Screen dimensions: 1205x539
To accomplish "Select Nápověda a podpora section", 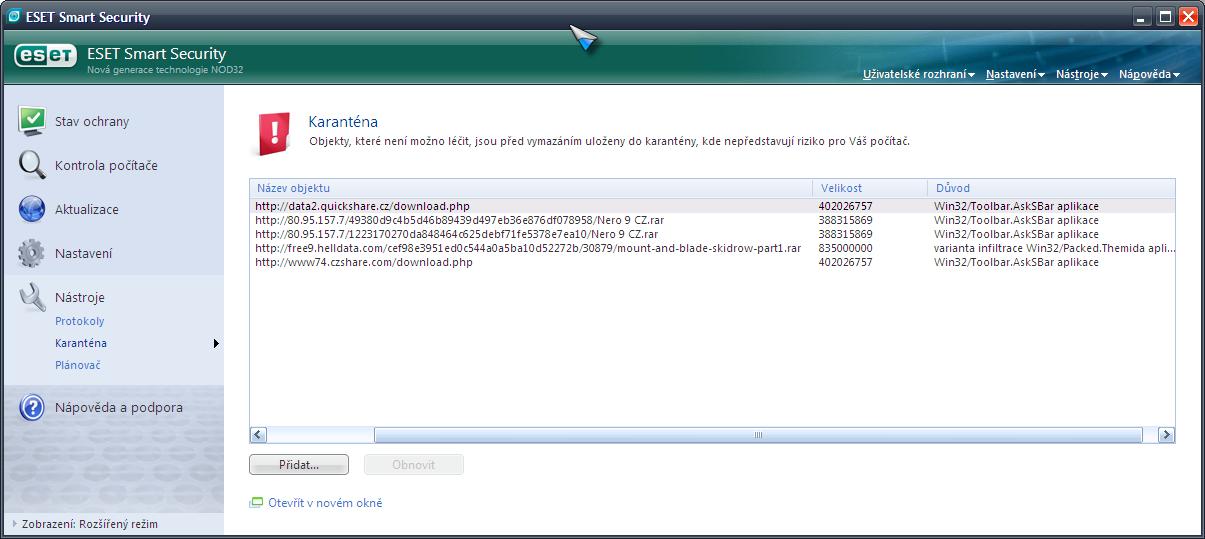I will point(119,407).
